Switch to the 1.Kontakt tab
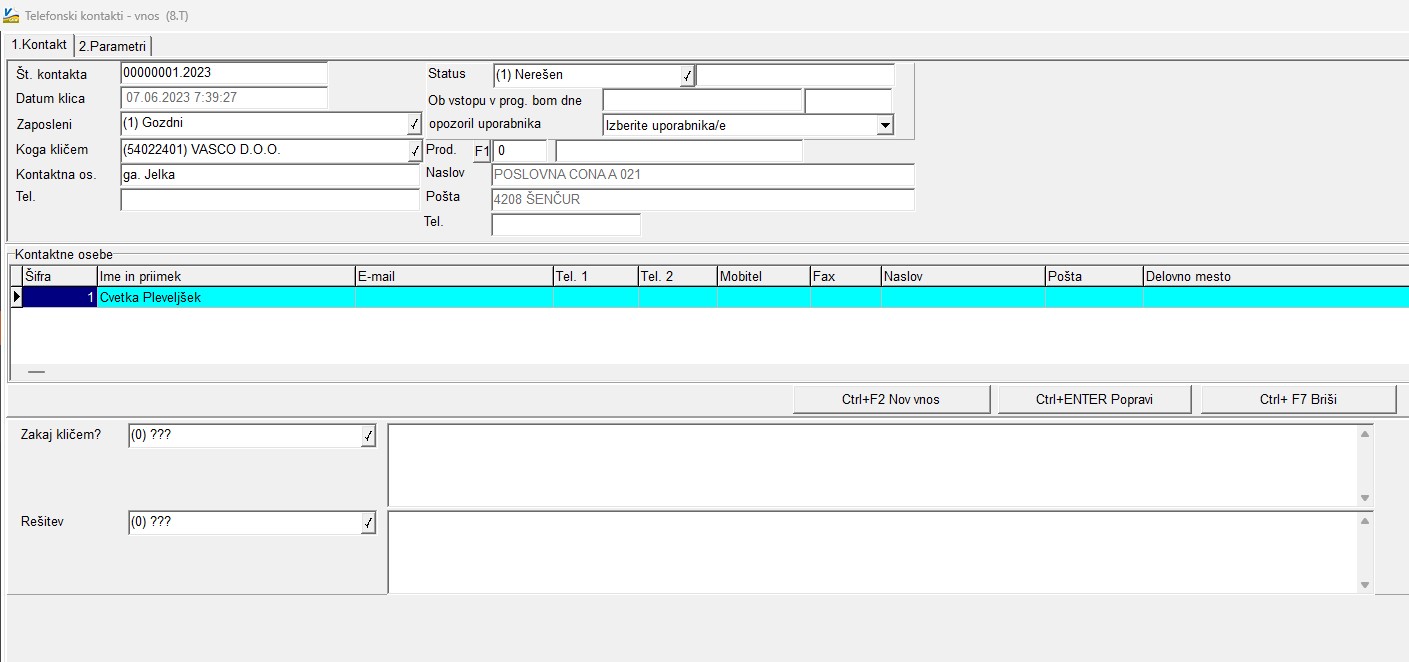The image size is (1409, 662). click(x=39, y=45)
